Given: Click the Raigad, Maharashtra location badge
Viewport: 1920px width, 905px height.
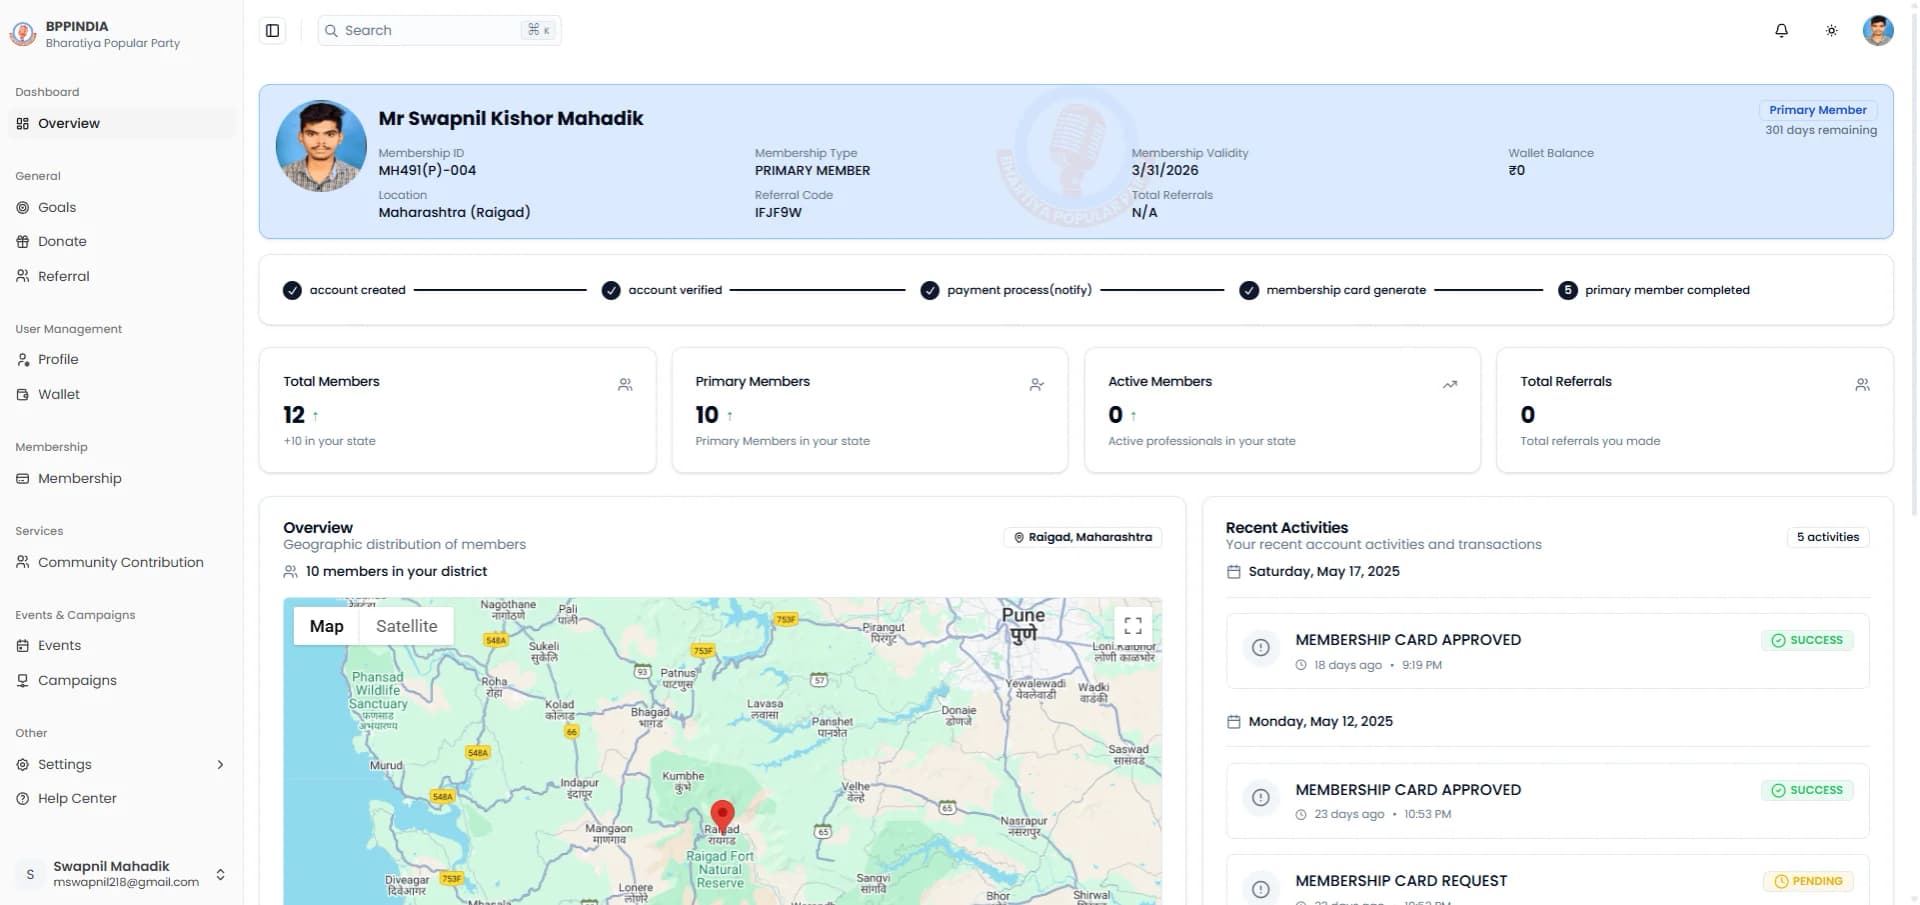Looking at the screenshot, I should point(1083,538).
